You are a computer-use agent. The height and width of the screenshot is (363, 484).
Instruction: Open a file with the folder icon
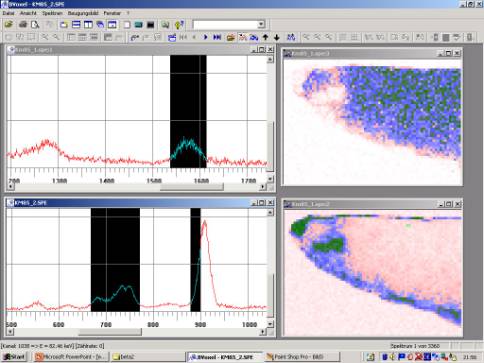click(9, 25)
